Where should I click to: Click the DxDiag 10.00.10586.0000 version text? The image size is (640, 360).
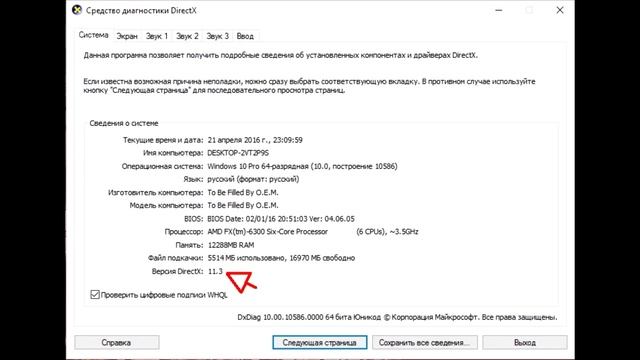point(397,317)
